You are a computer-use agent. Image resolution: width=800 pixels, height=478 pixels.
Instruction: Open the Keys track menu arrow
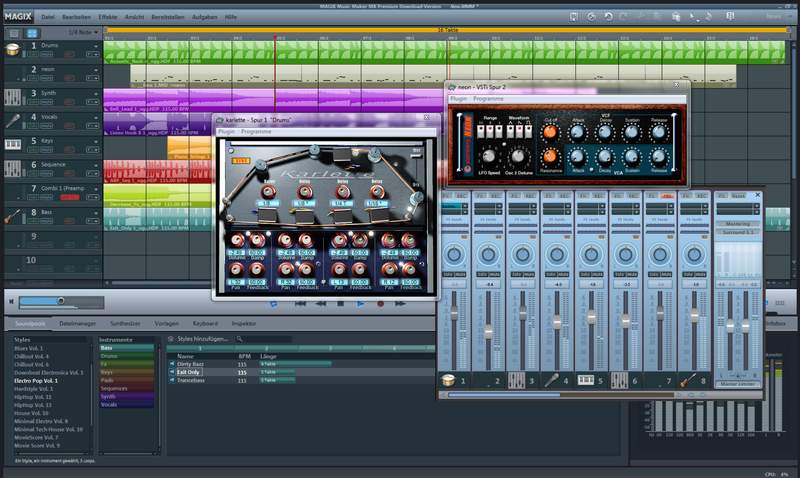95,141
